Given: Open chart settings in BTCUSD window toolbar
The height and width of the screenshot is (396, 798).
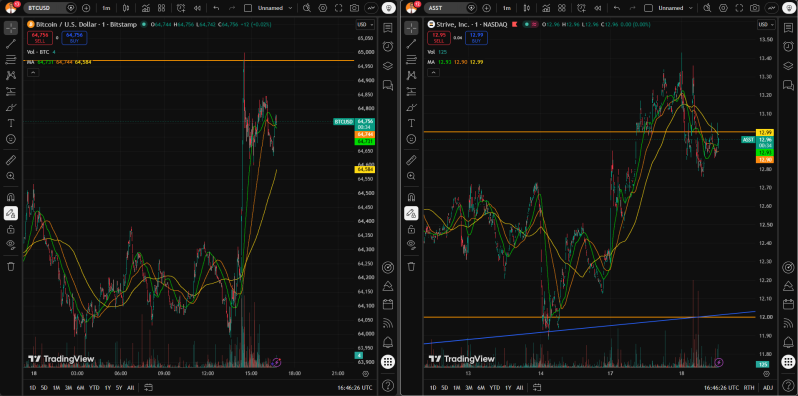Looking at the screenshot, I should [x=323, y=8].
